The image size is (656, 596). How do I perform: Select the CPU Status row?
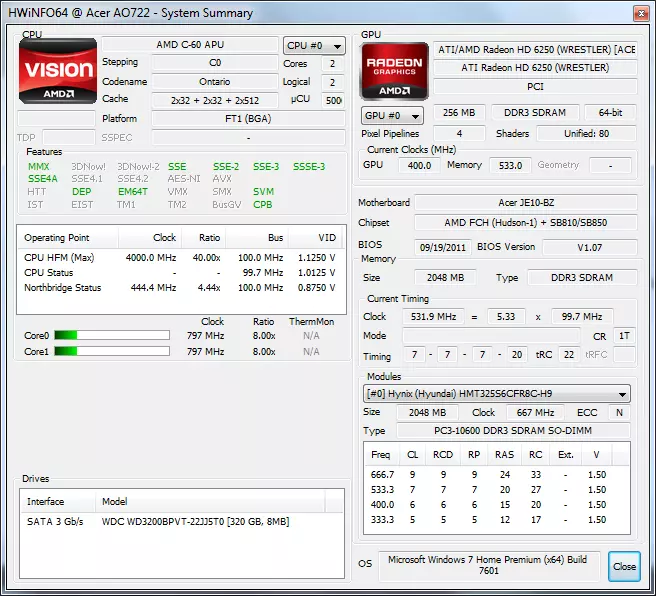click(180, 273)
